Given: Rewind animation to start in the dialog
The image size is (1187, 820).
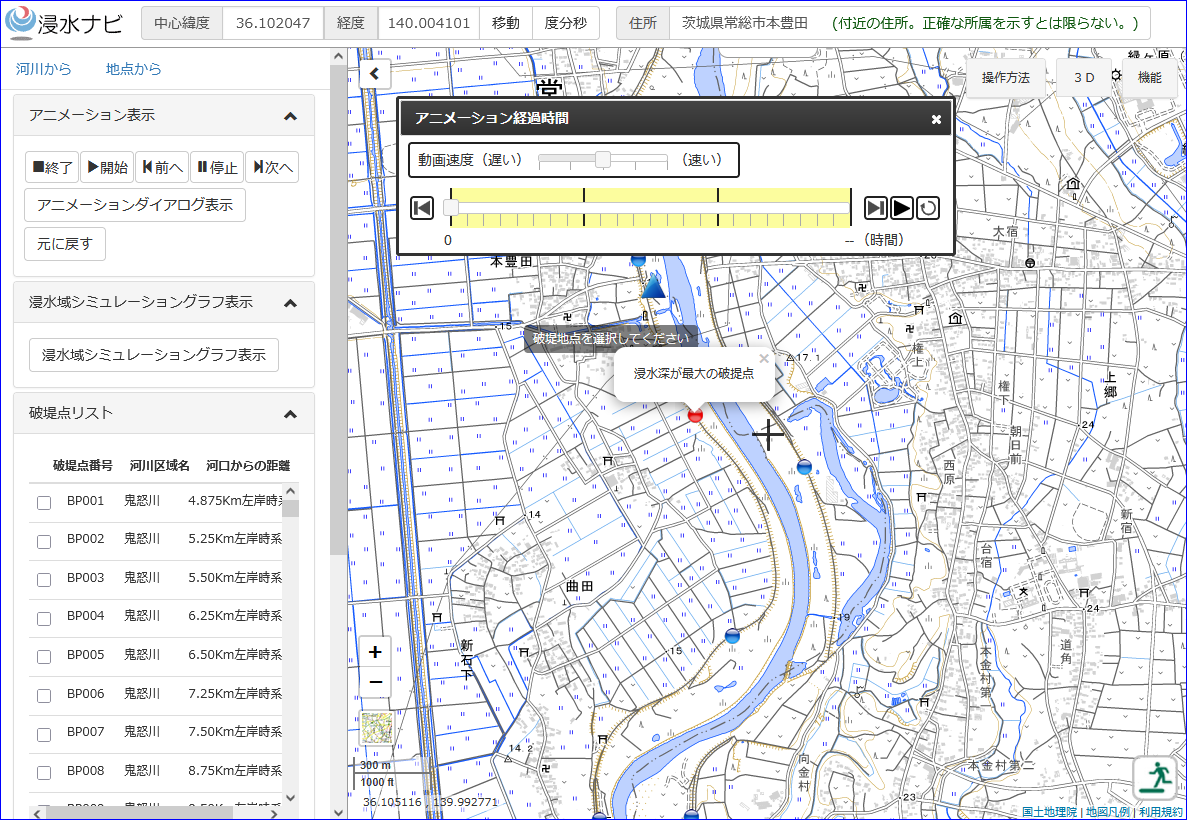Looking at the screenshot, I should 422,207.
